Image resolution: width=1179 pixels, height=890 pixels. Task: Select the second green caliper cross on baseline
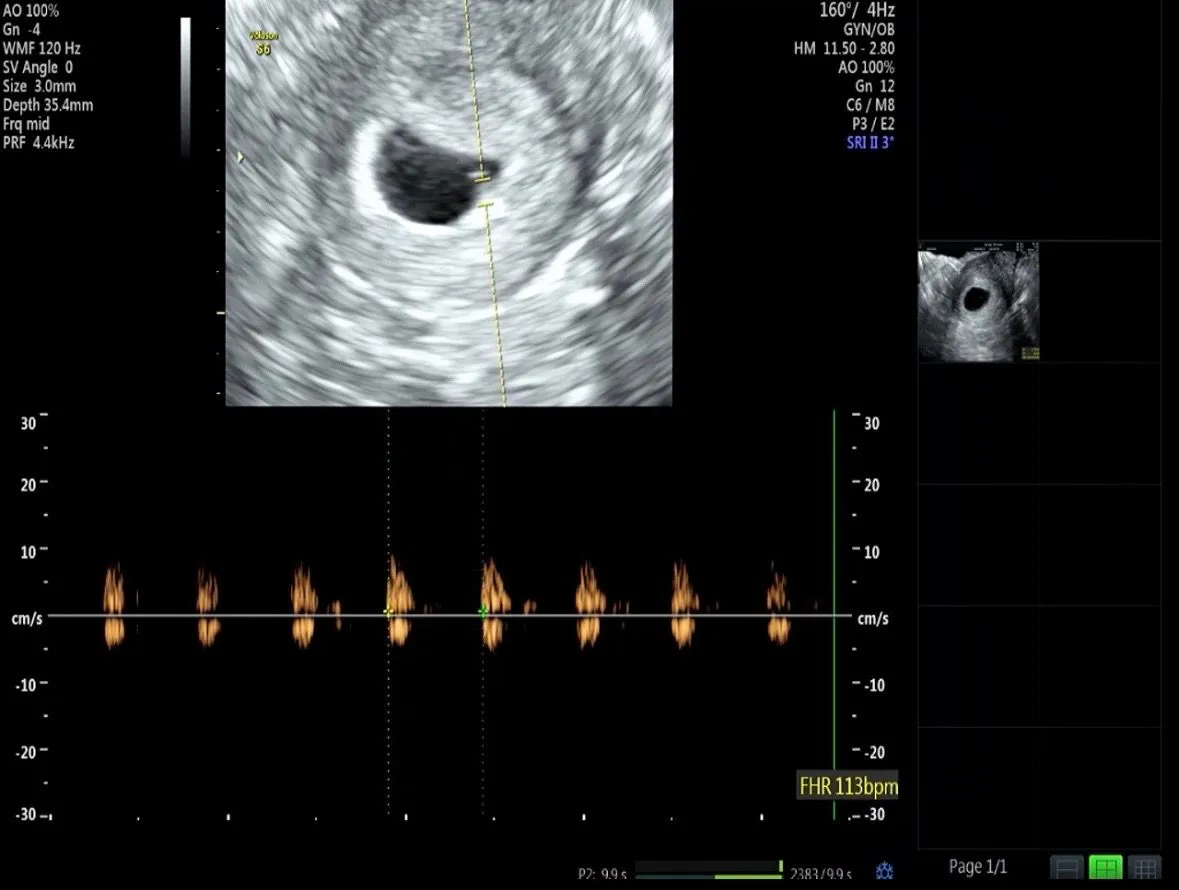pyautogui.click(x=483, y=612)
